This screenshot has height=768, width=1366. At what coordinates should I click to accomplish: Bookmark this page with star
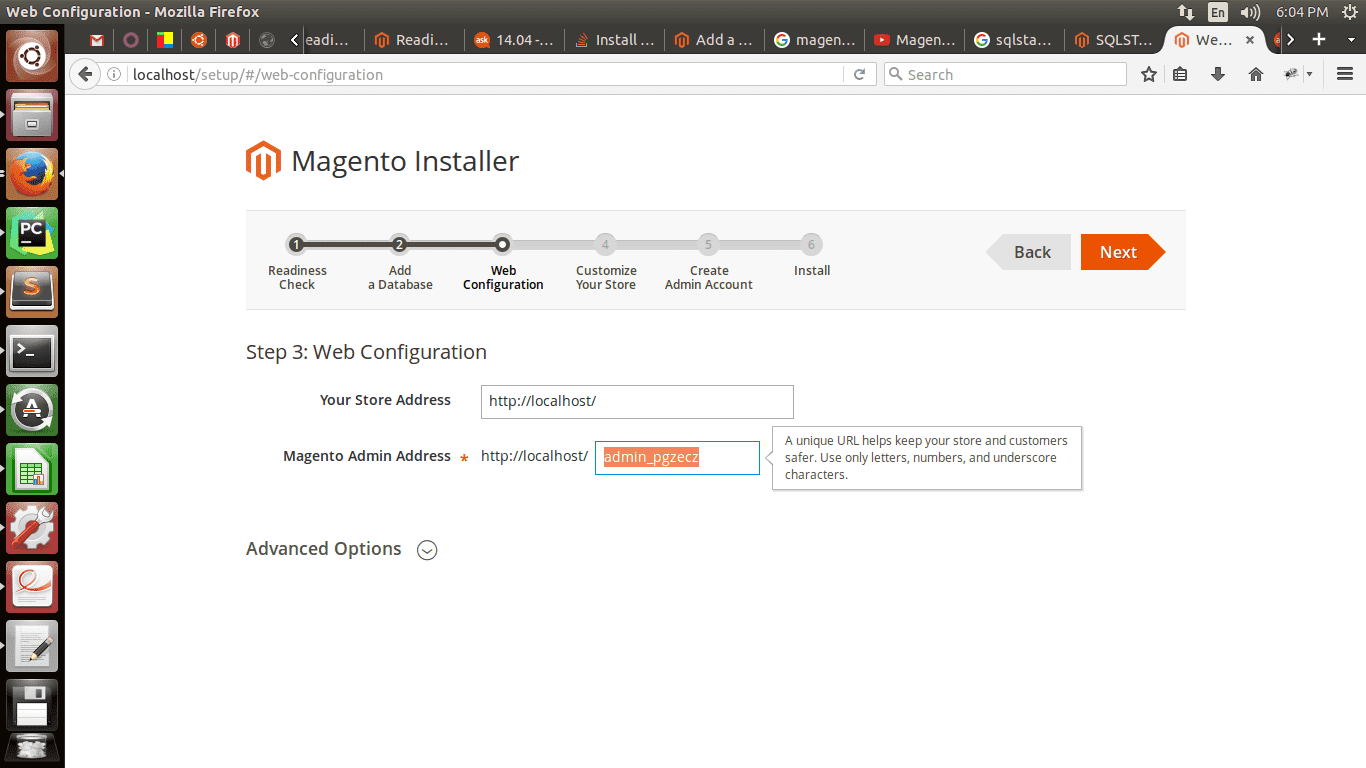pyautogui.click(x=1149, y=74)
